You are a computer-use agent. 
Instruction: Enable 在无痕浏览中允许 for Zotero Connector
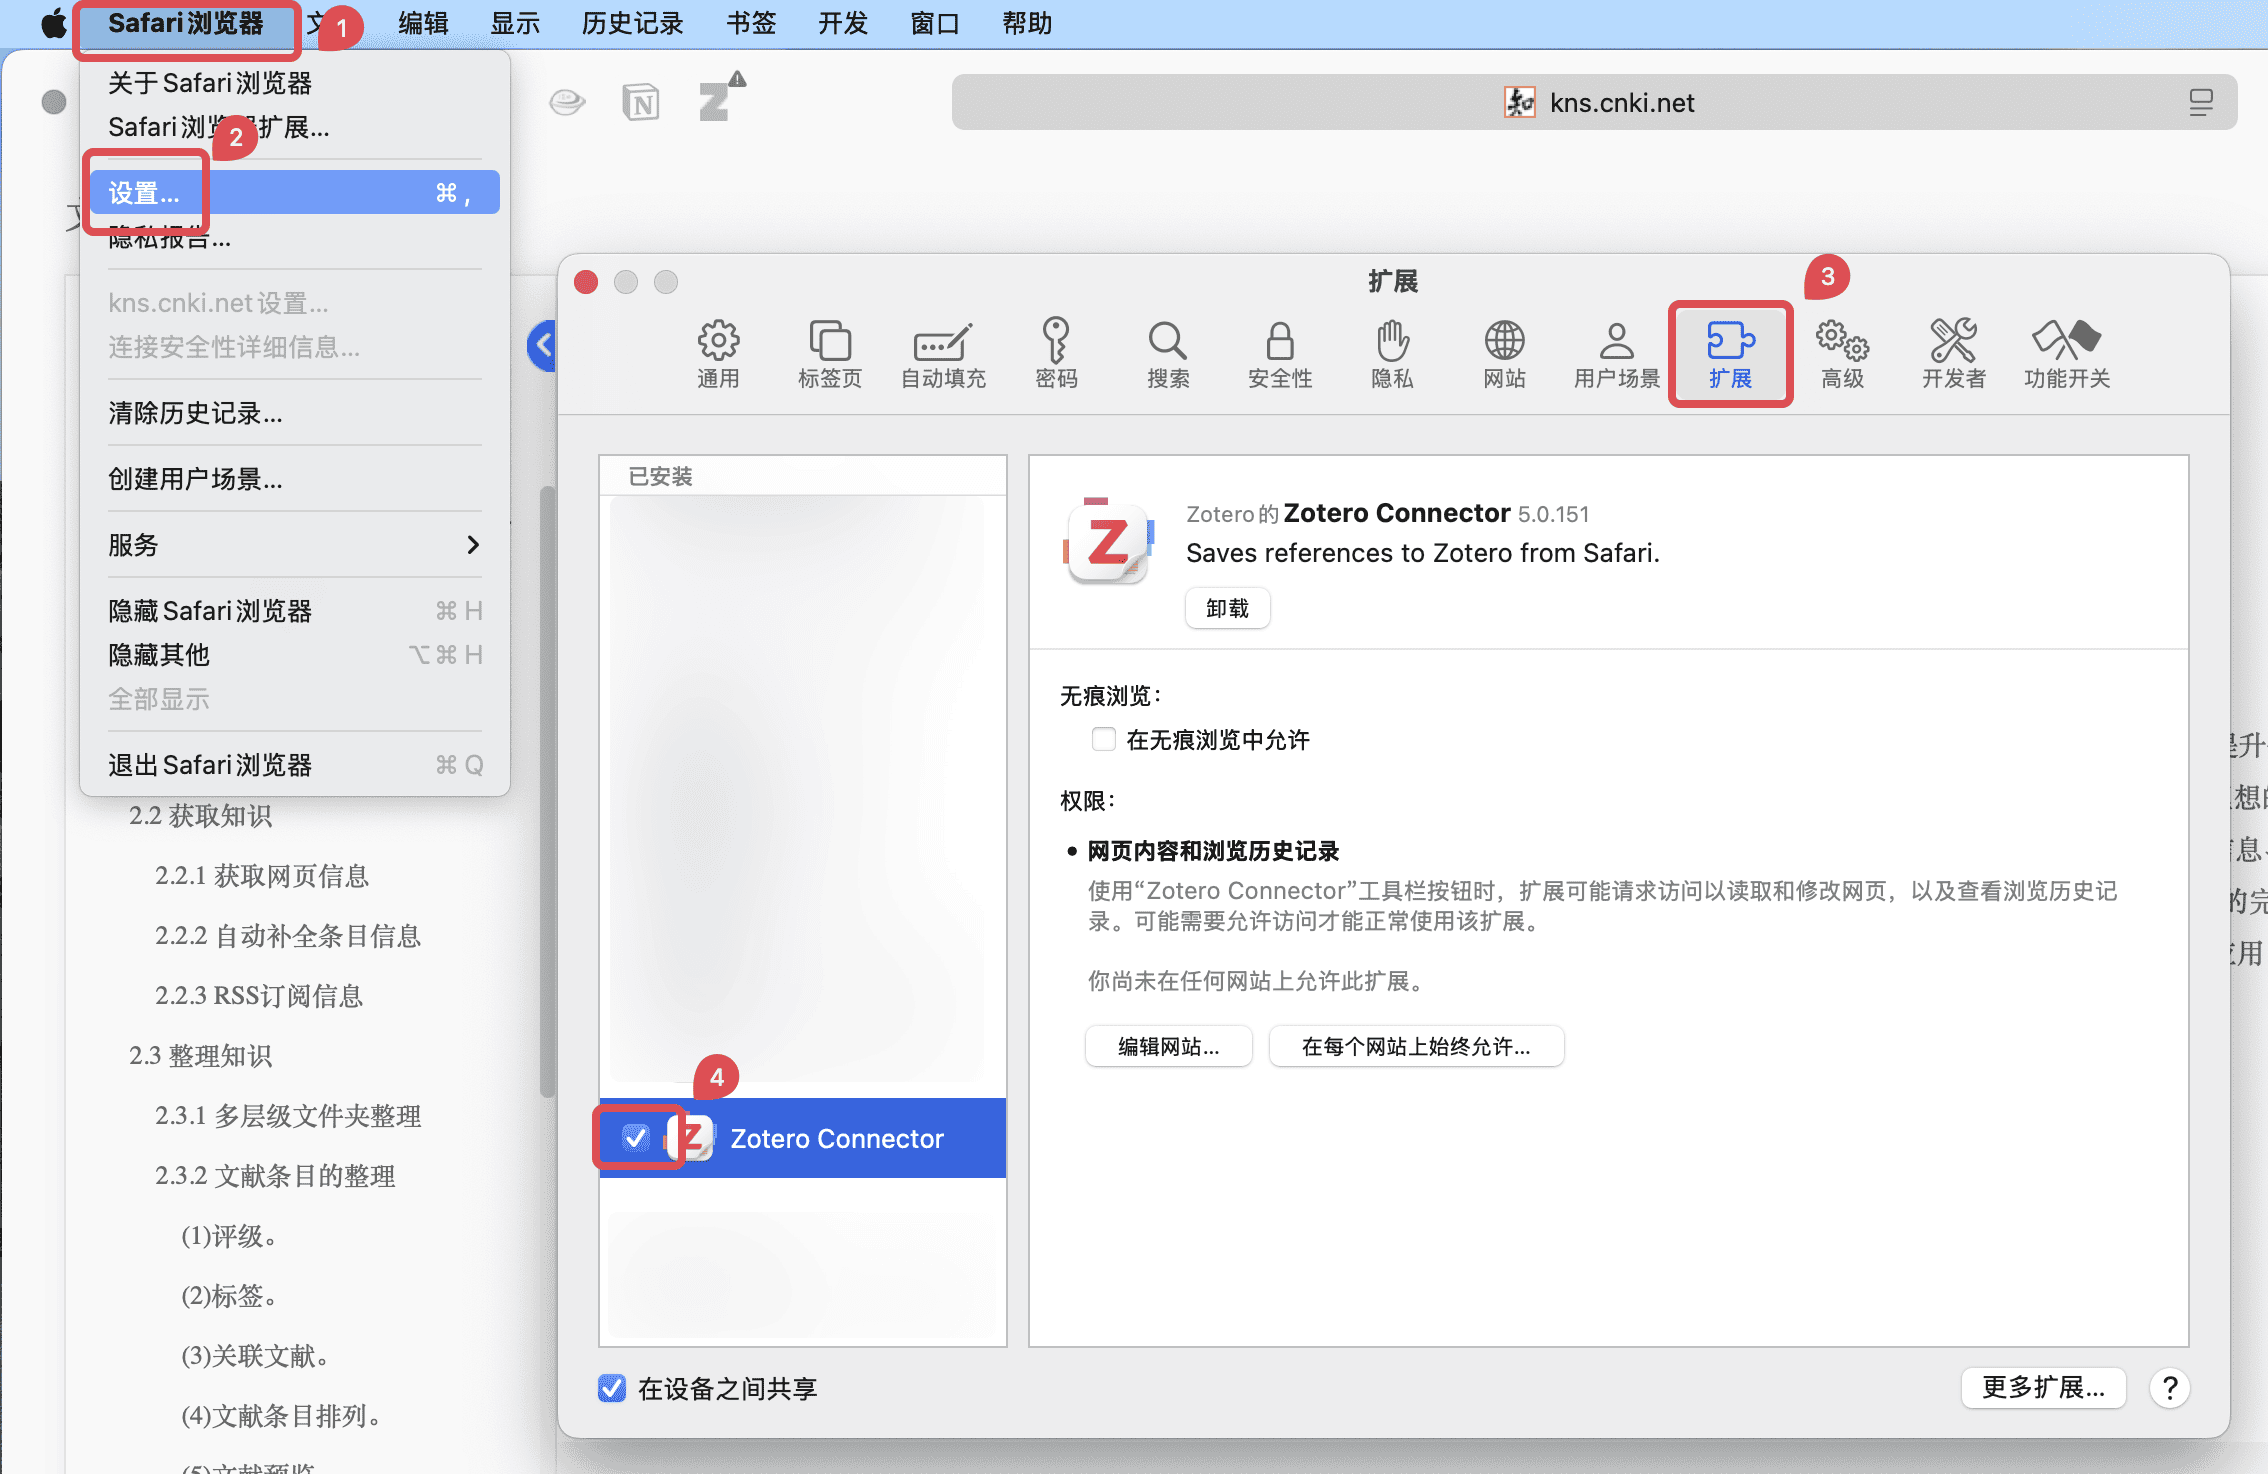(x=1103, y=739)
